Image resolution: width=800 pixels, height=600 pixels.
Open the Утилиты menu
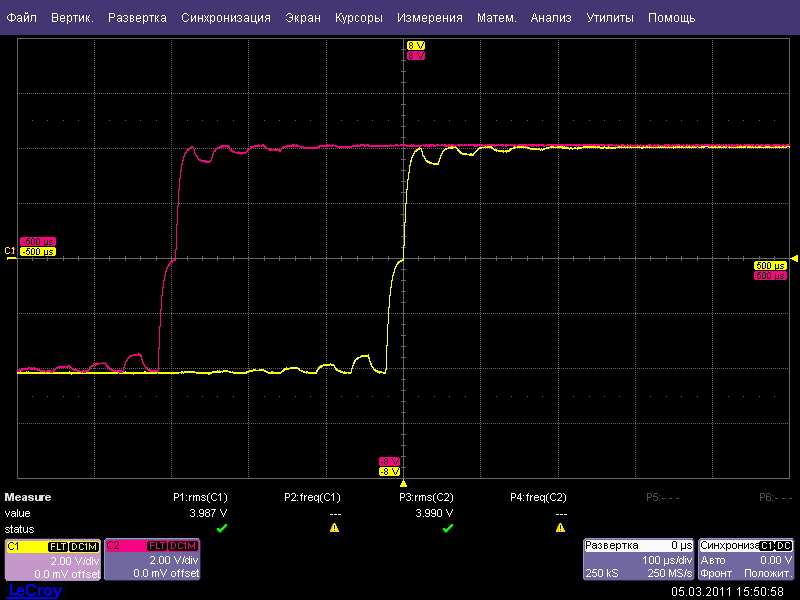click(609, 18)
